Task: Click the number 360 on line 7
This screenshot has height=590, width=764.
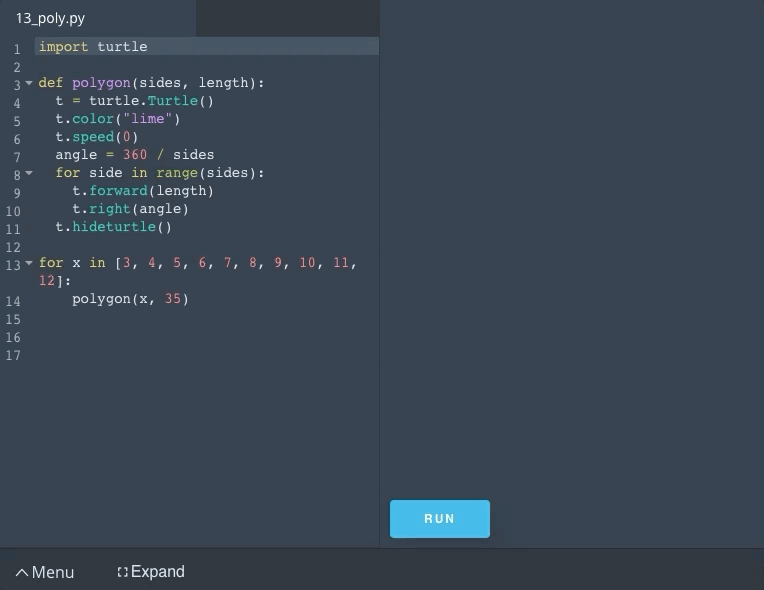Action: click(x=134, y=155)
